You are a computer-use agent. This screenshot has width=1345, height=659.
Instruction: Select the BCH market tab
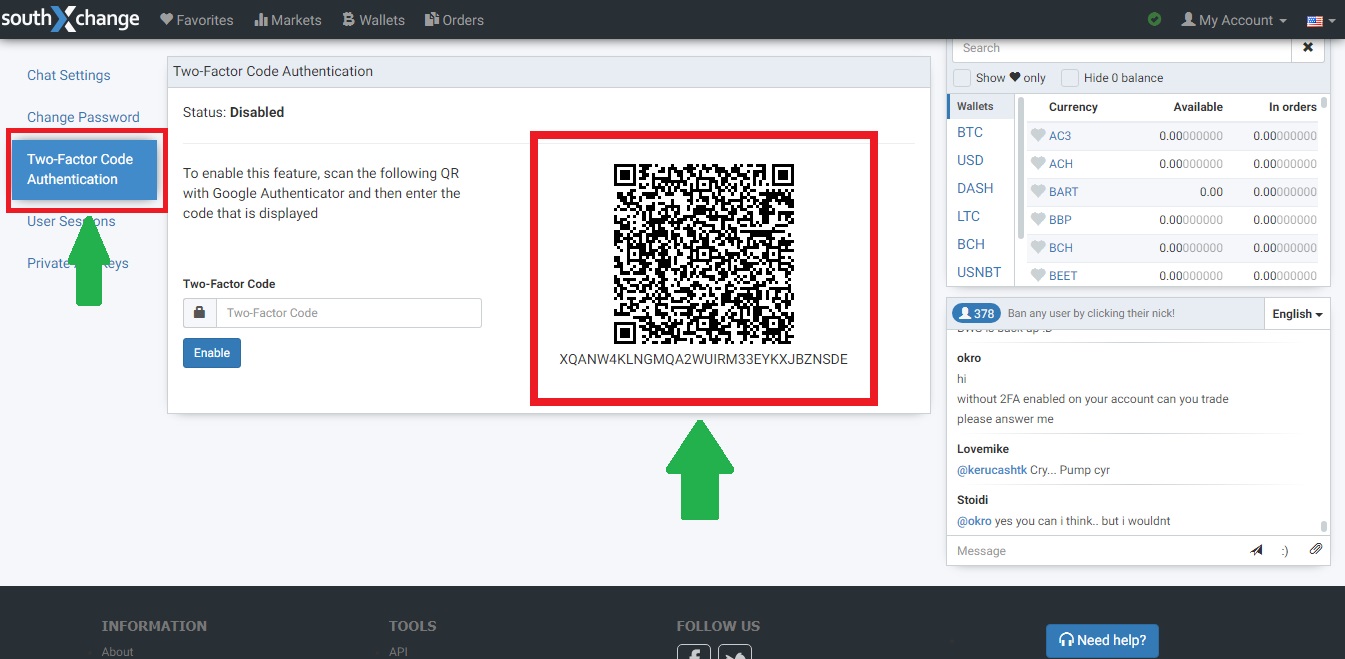pos(971,244)
